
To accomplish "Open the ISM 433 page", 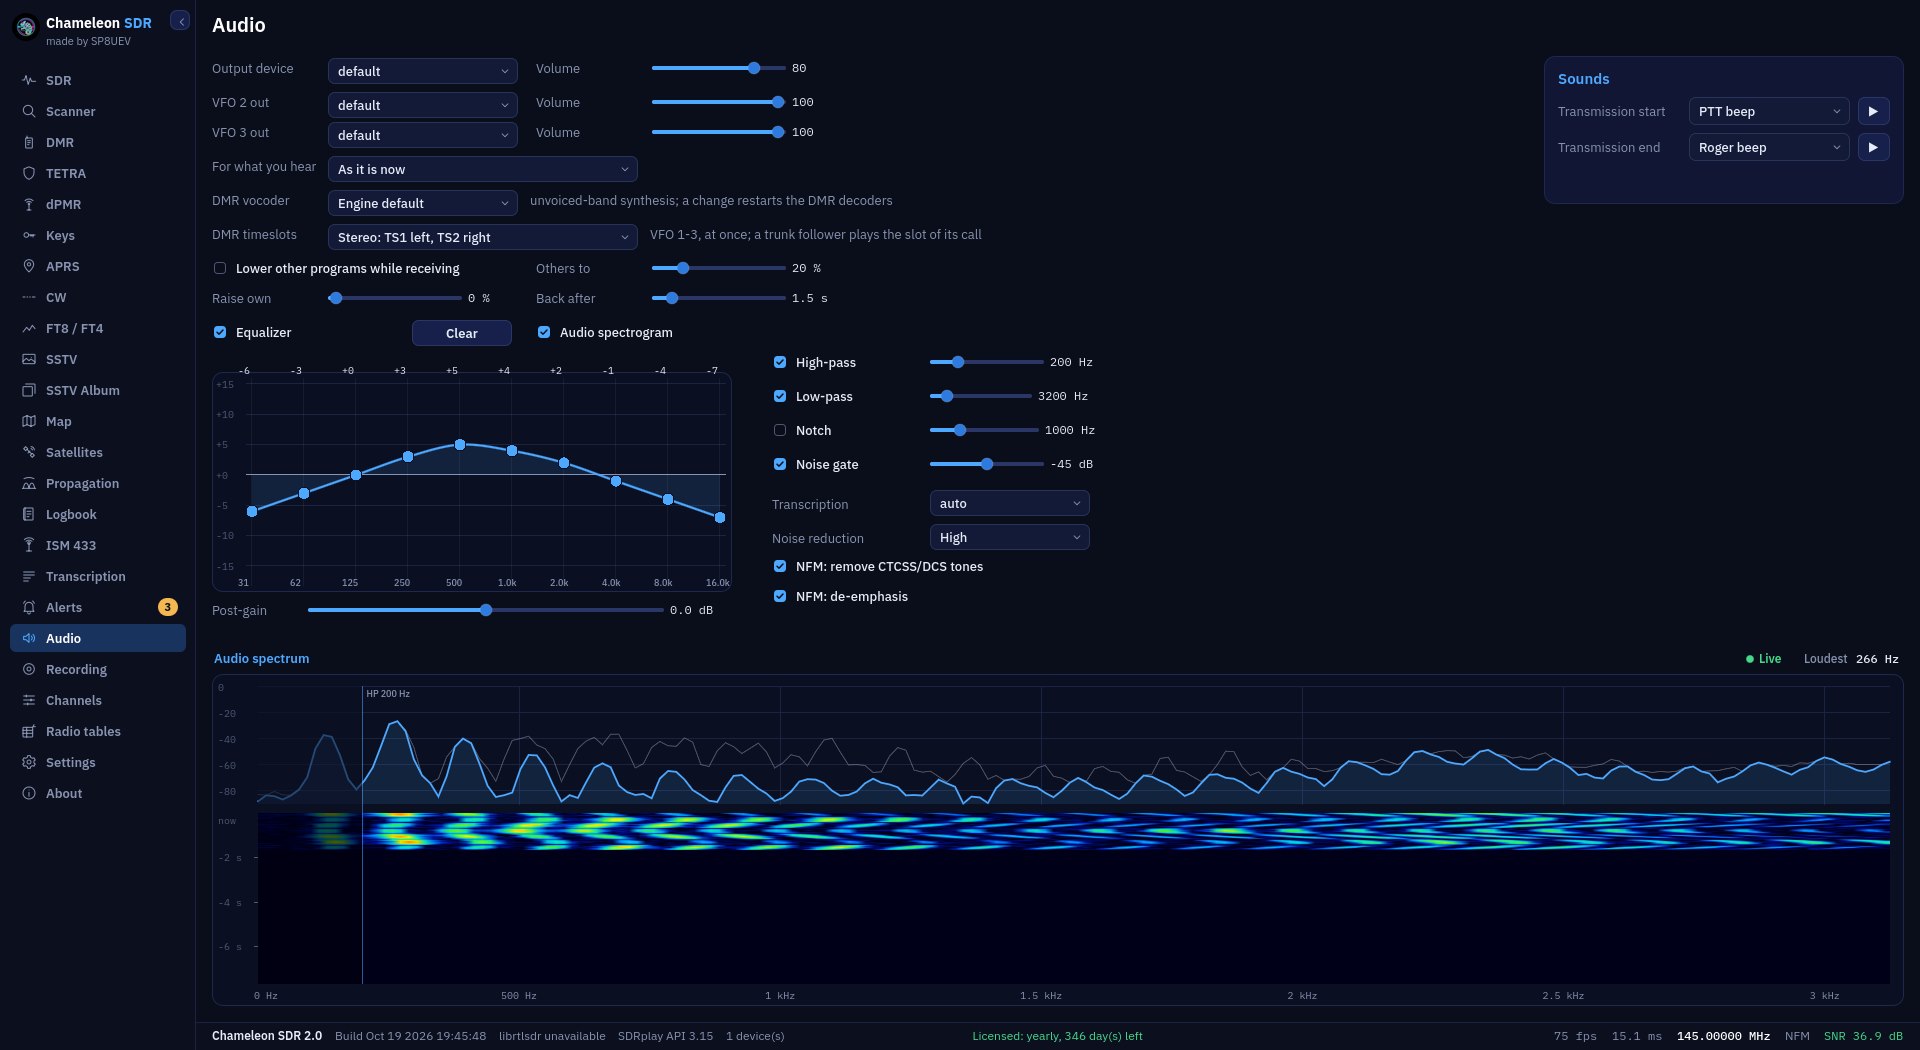I will [x=98, y=545].
